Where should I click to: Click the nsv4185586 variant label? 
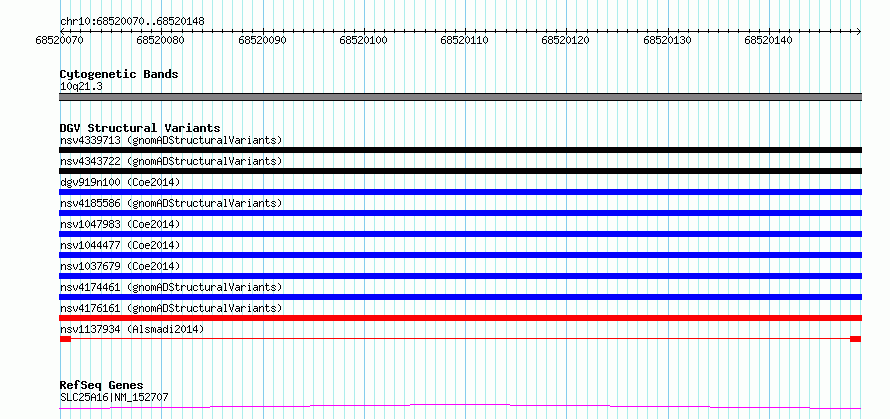click(171, 203)
